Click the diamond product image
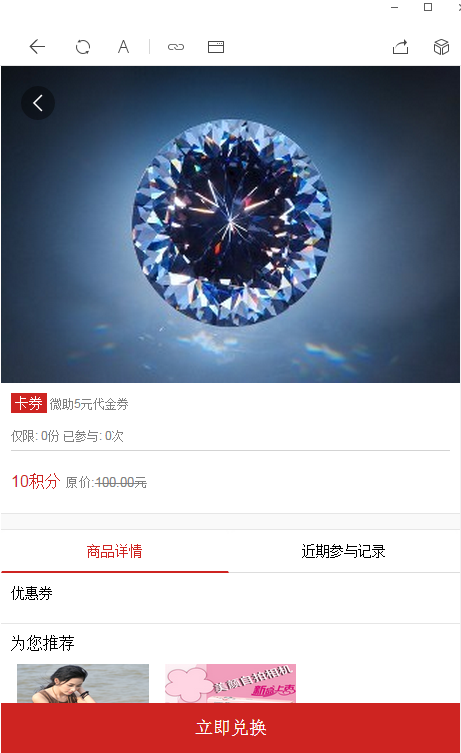The width and height of the screenshot is (461, 753). pyautogui.click(x=230, y=224)
